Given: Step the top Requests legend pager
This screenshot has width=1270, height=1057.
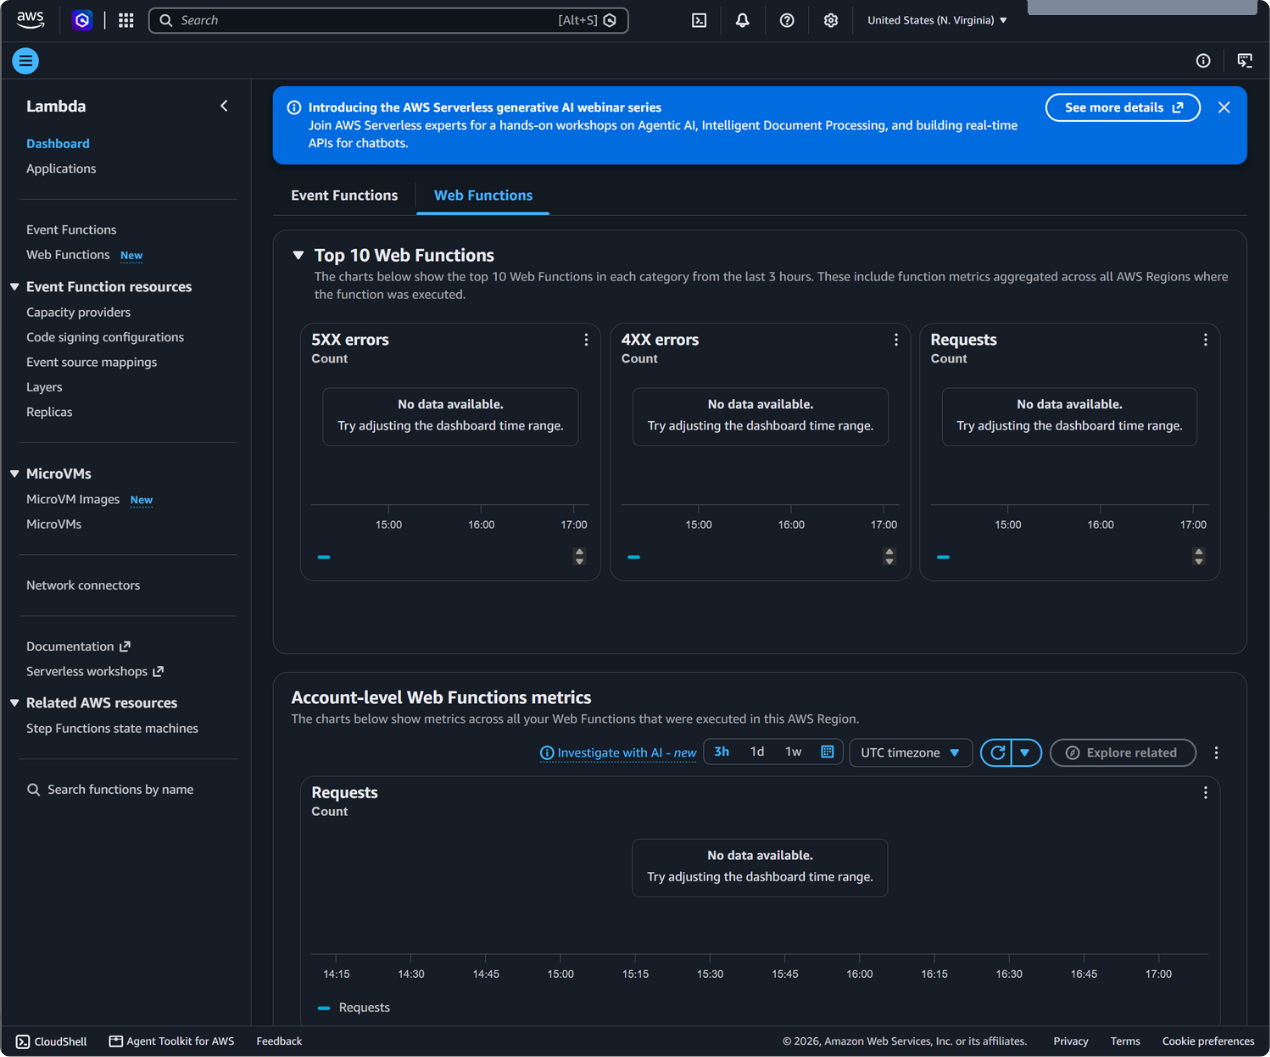Looking at the screenshot, I should coord(1198,556).
